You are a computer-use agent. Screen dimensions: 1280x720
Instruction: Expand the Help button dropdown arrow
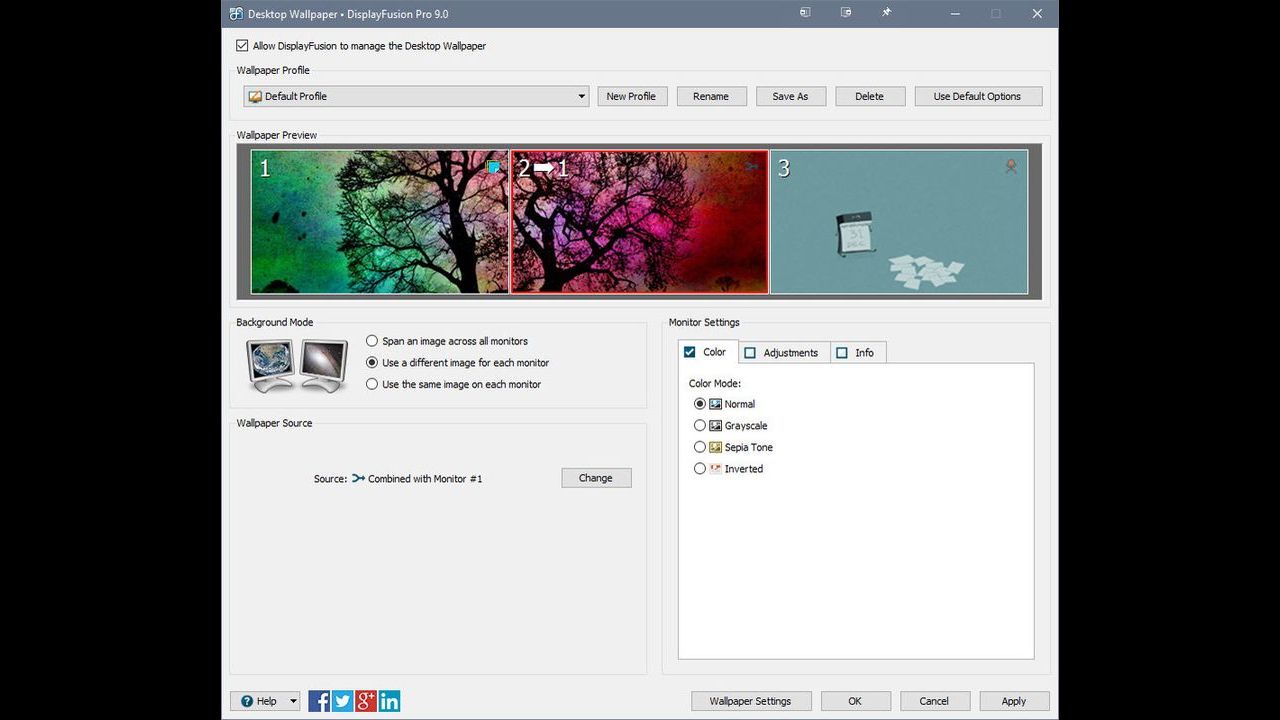tap(293, 701)
